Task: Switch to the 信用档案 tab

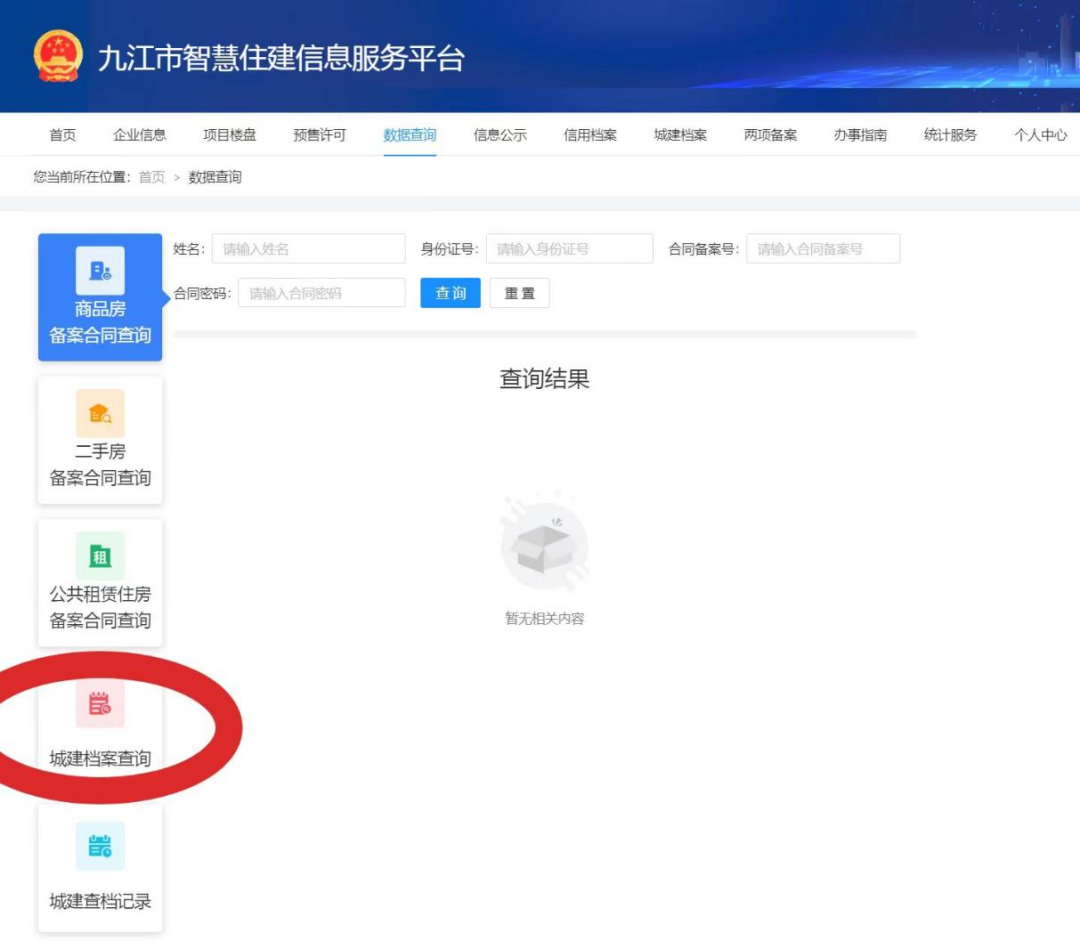Action: coord(590,135)
